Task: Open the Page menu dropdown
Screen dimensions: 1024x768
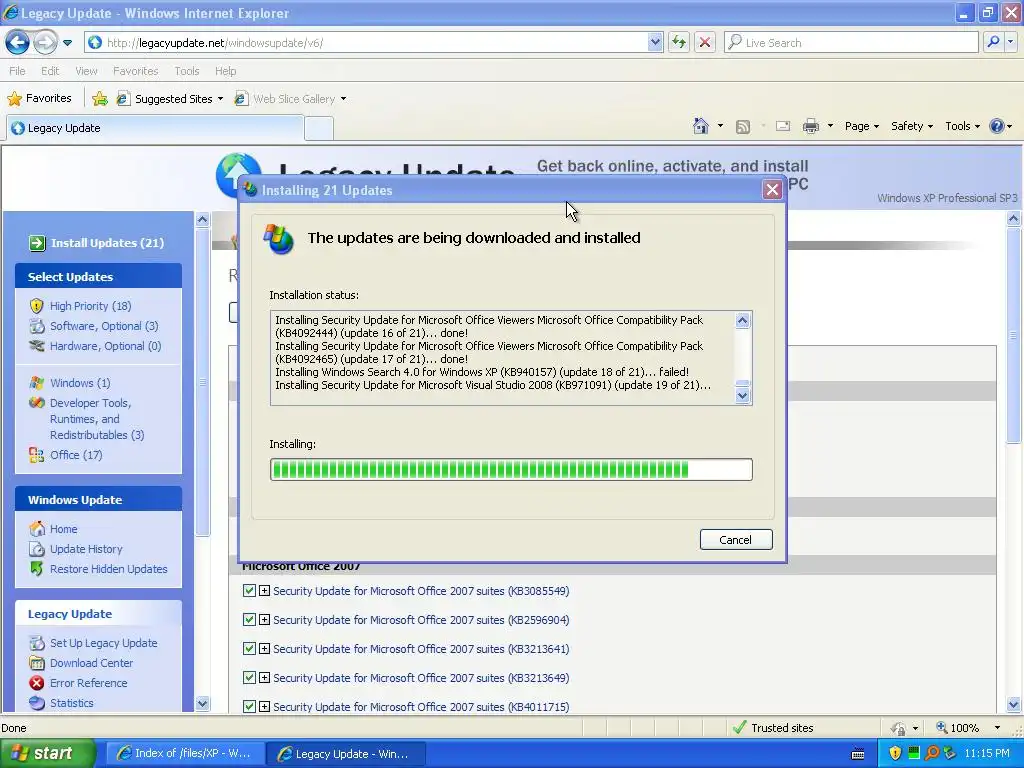Action: [861, 126]
